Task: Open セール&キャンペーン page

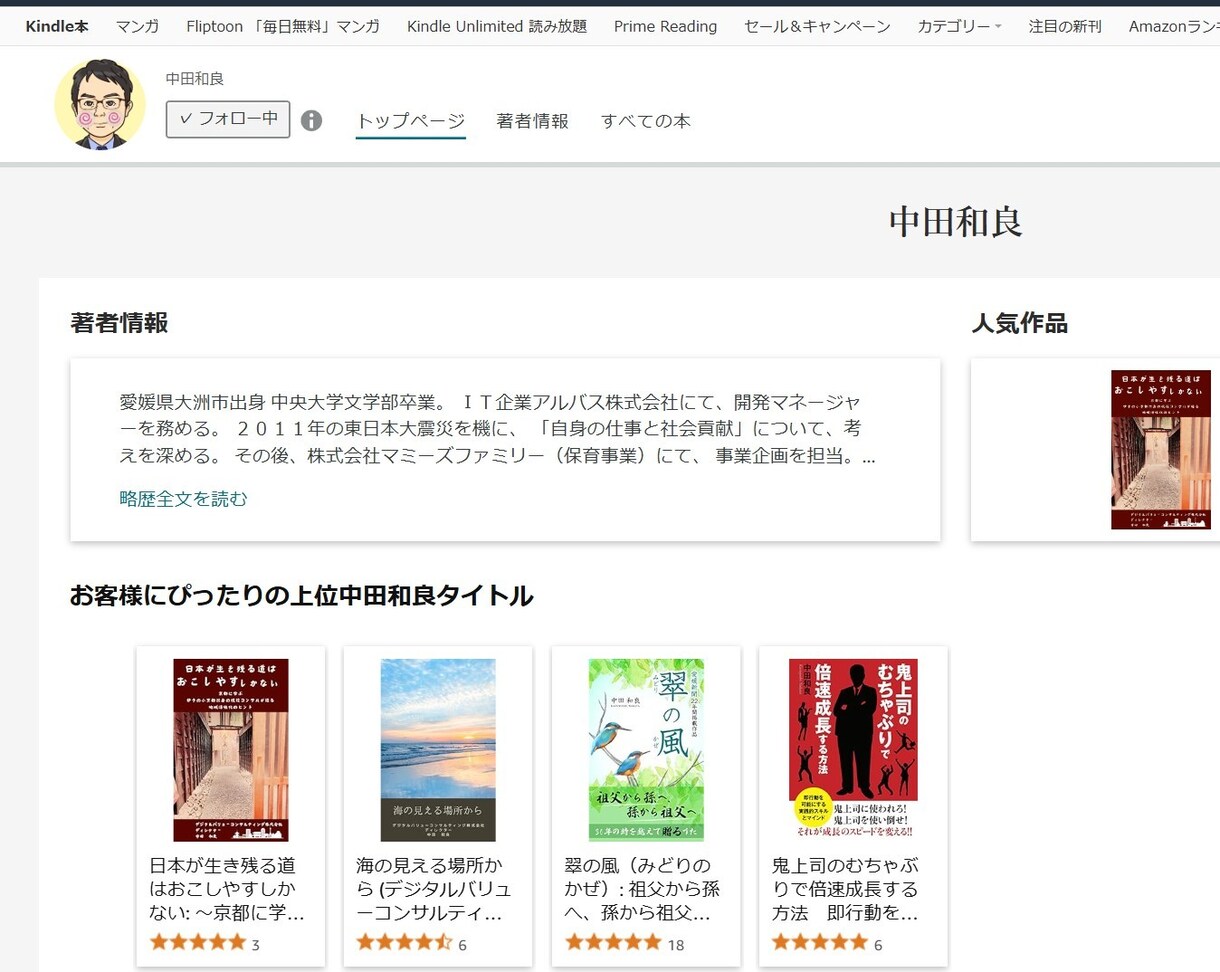Action: click(817, 26)
